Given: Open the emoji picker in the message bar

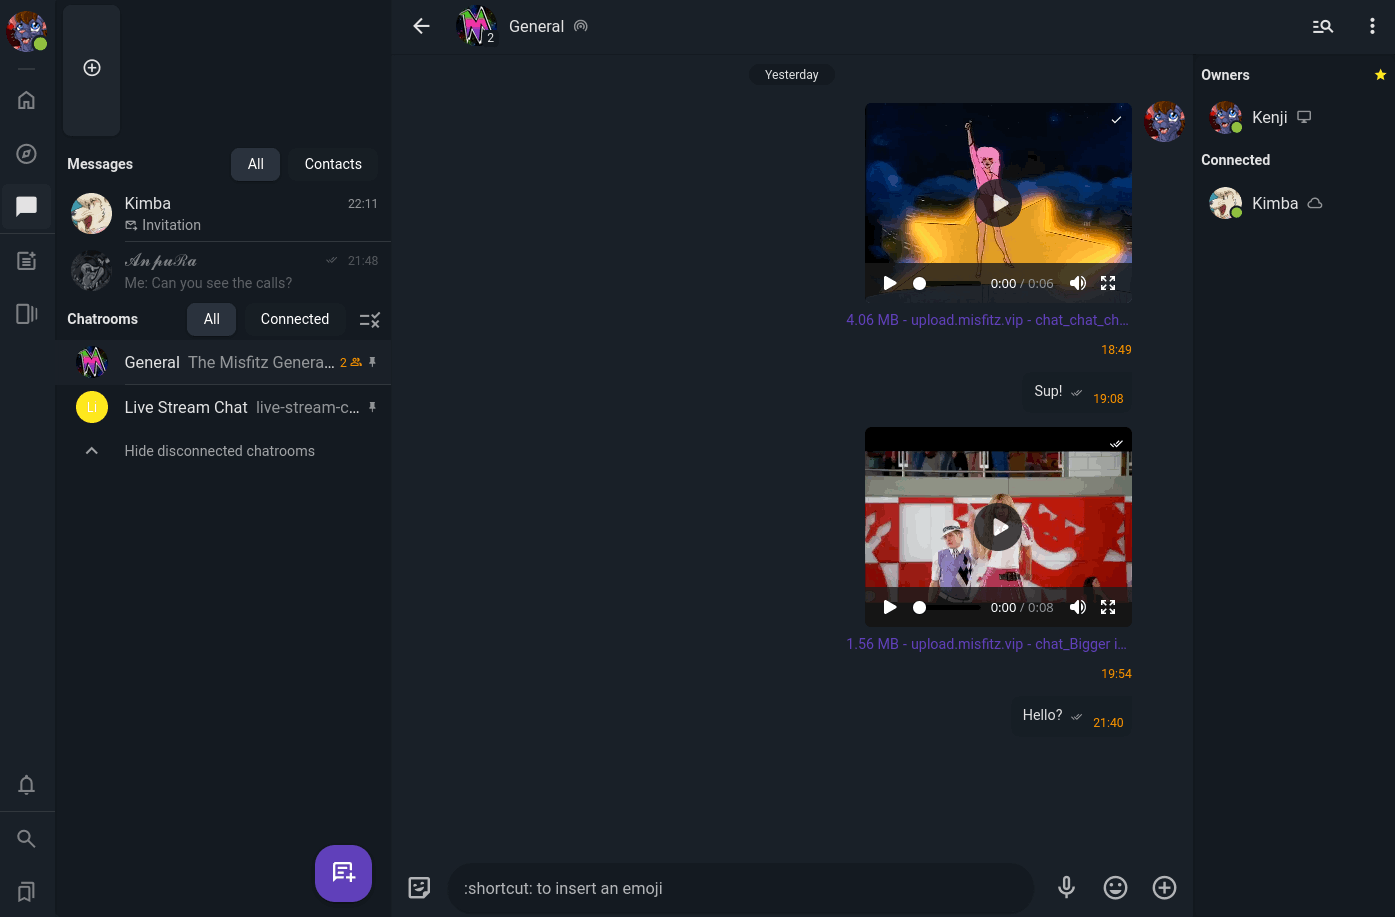Looking at the screenshot, I should (1115, 887).
